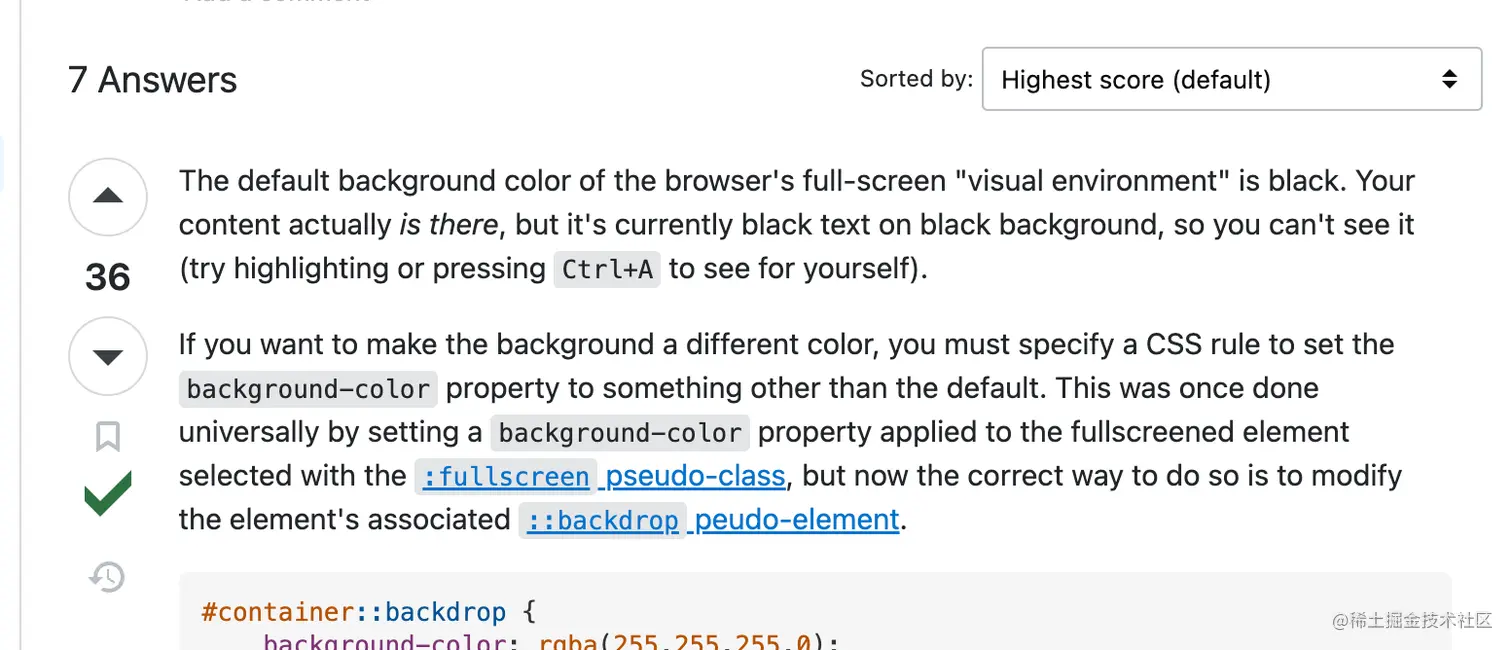Viewport: 1512px width, 650px height.
Task: Click background-color code before 'property to something'
Action: coord(308,388)
